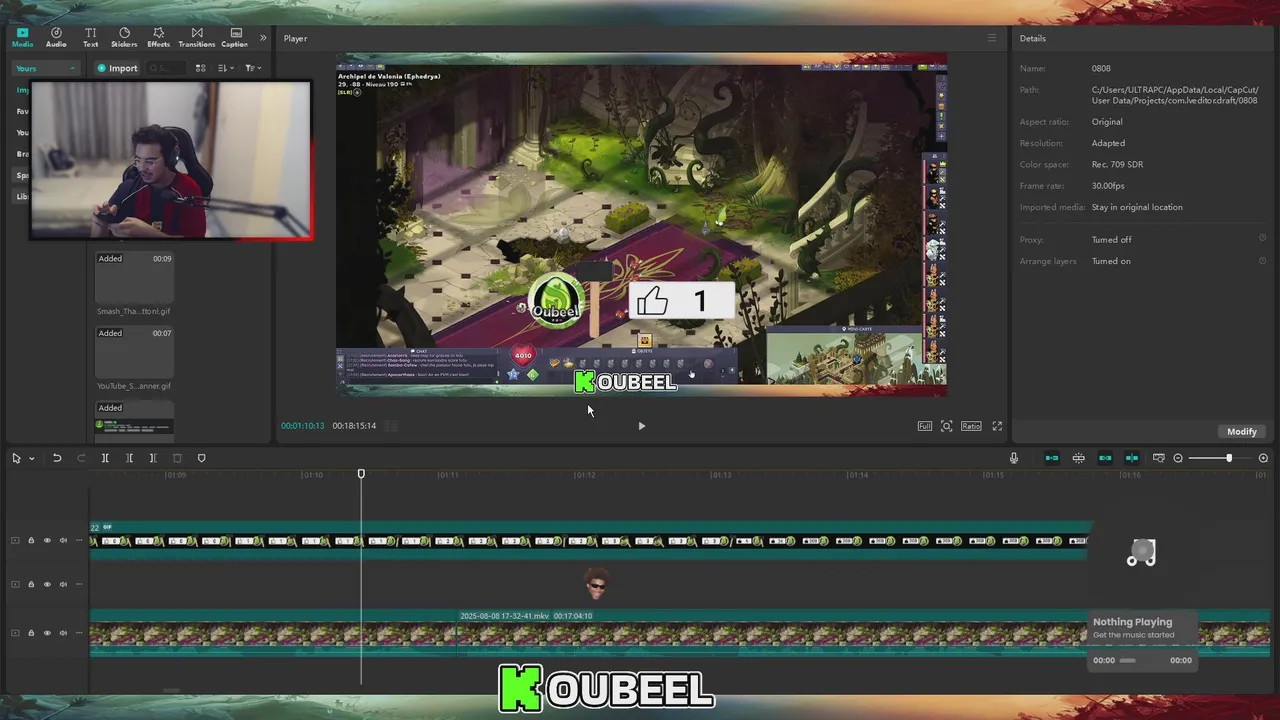Undo the last action

point(57,458)
